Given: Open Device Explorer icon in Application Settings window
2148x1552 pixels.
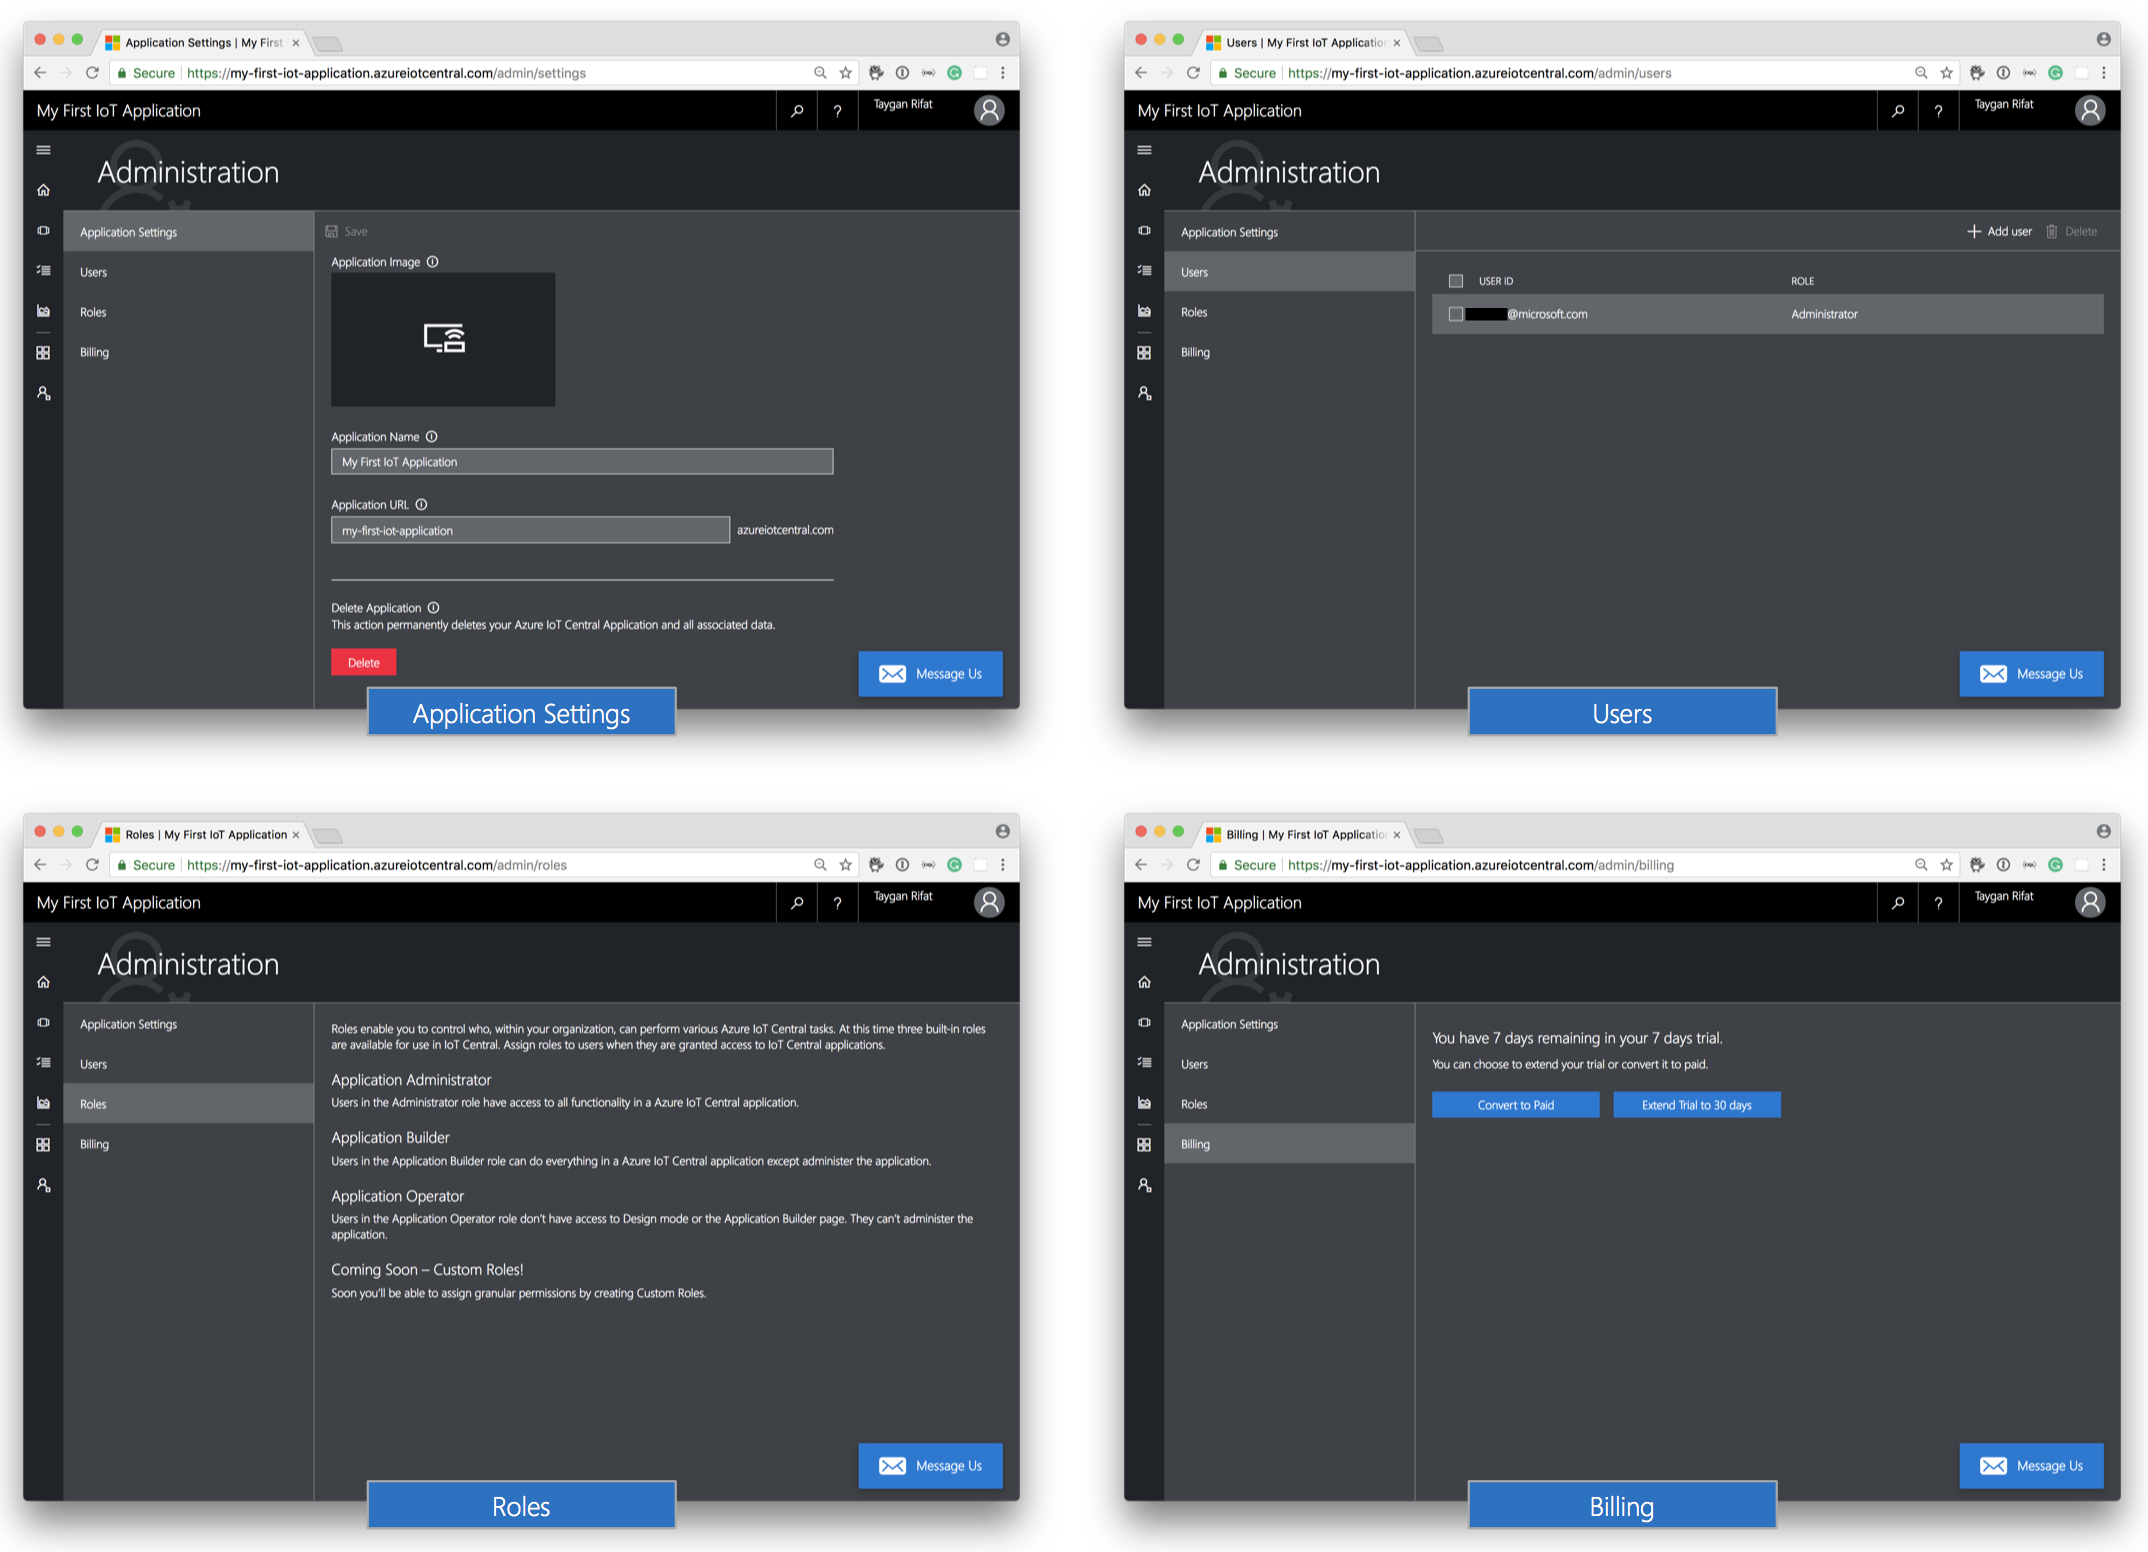Looking at the screenshot, I should coord(43,231).
